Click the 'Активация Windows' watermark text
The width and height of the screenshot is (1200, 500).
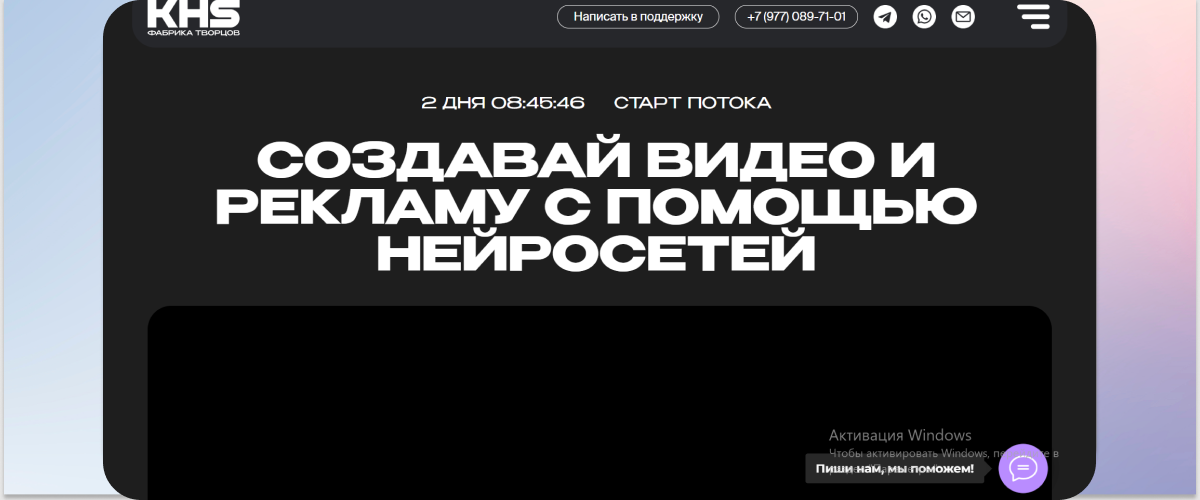[900, 435]
